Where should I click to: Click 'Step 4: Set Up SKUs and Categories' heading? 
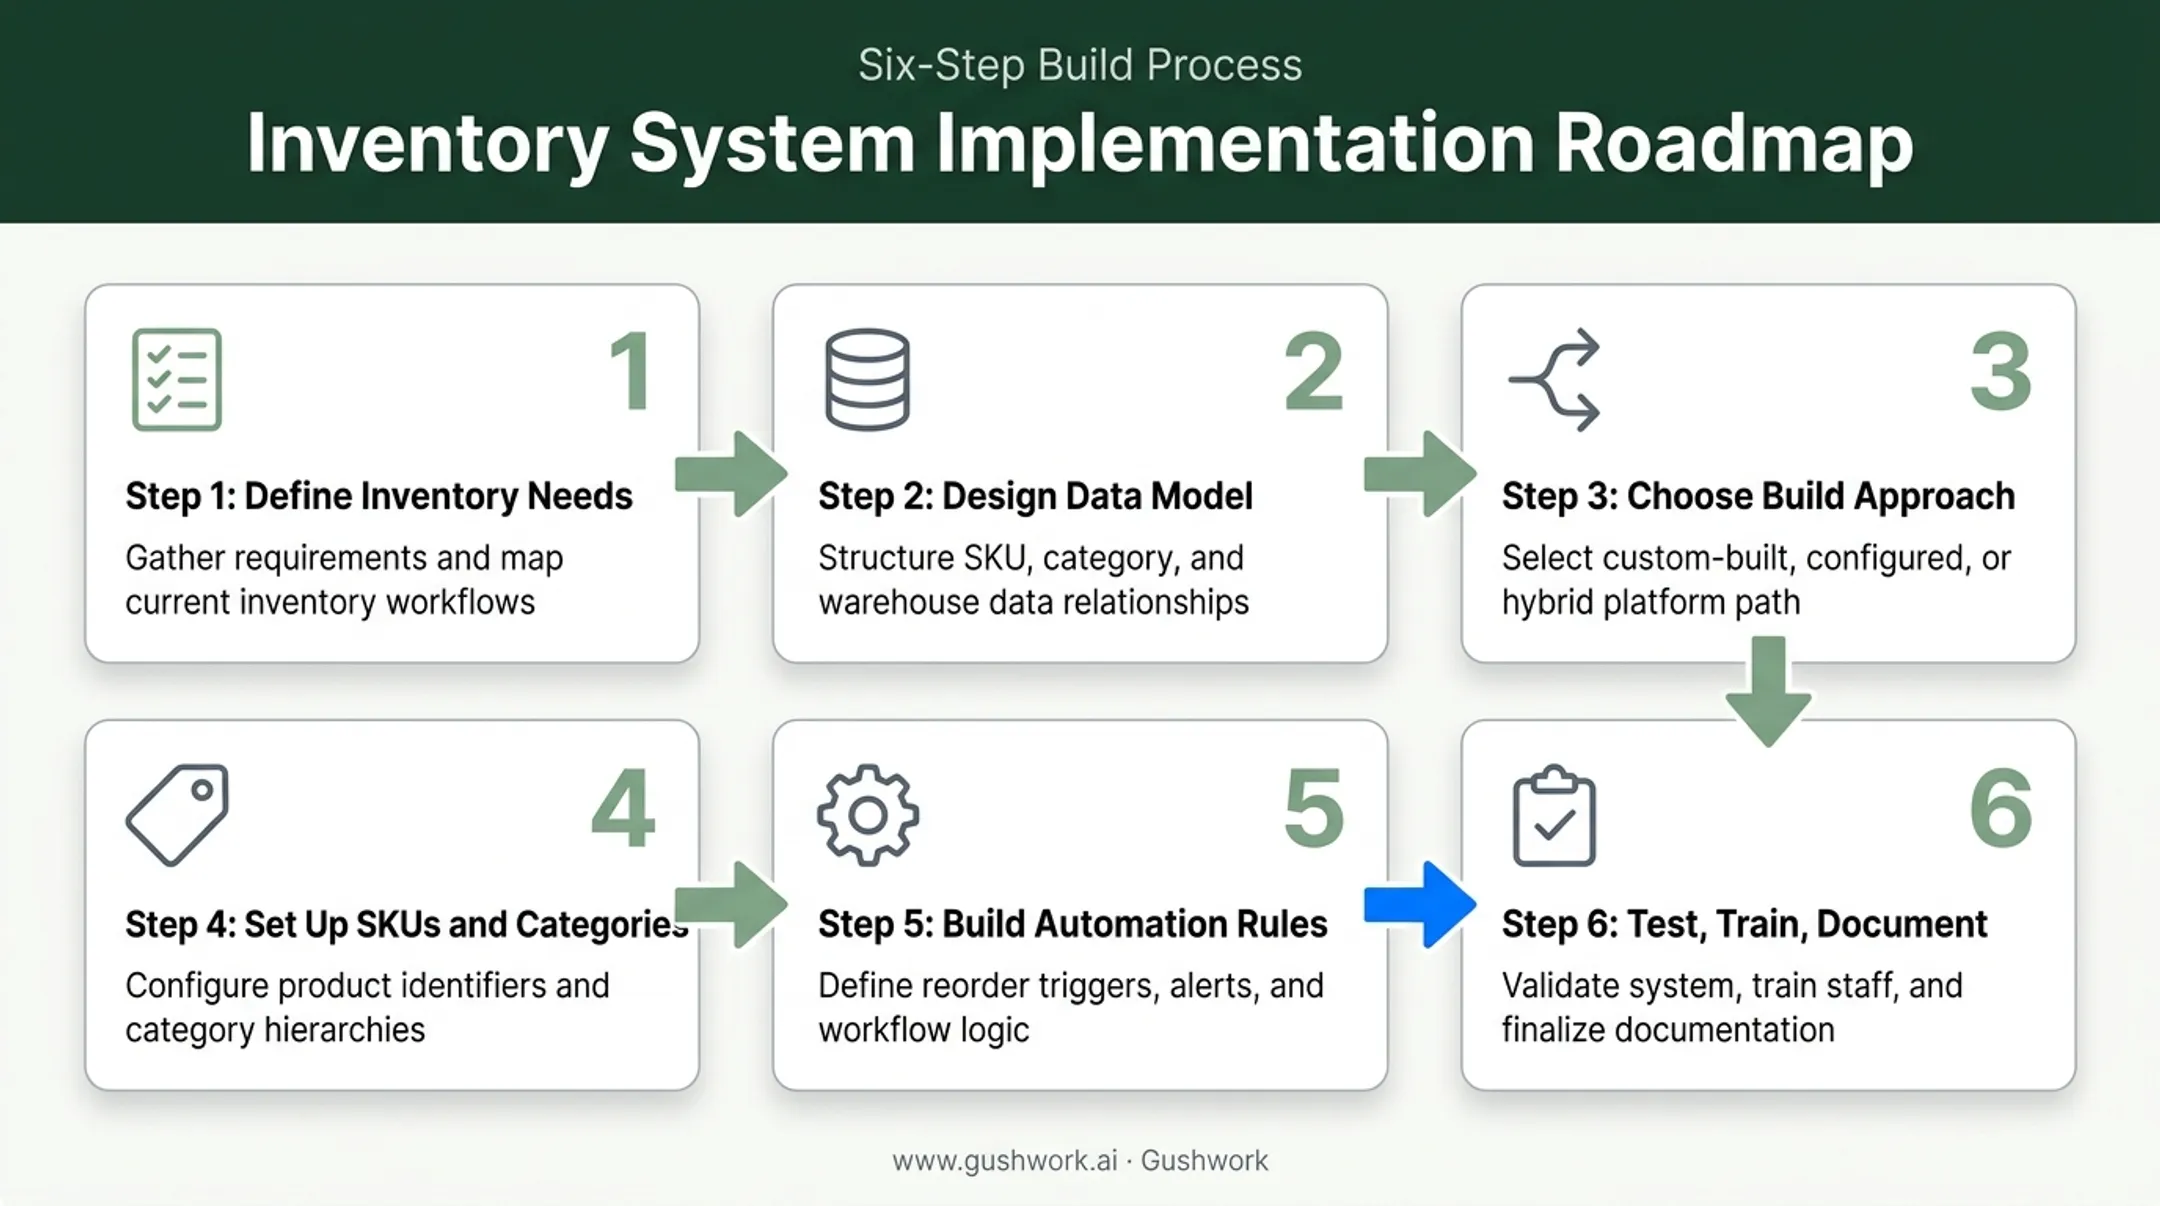point(407,925)
